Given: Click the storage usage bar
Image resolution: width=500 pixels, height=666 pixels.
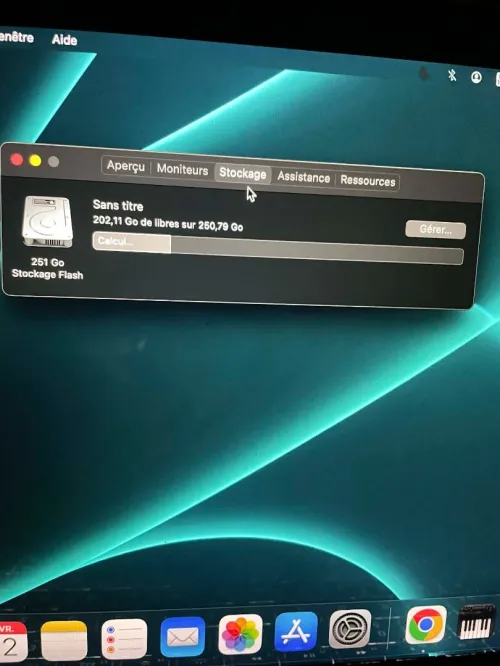Looking at the screenshot, I should pos(278,248).
